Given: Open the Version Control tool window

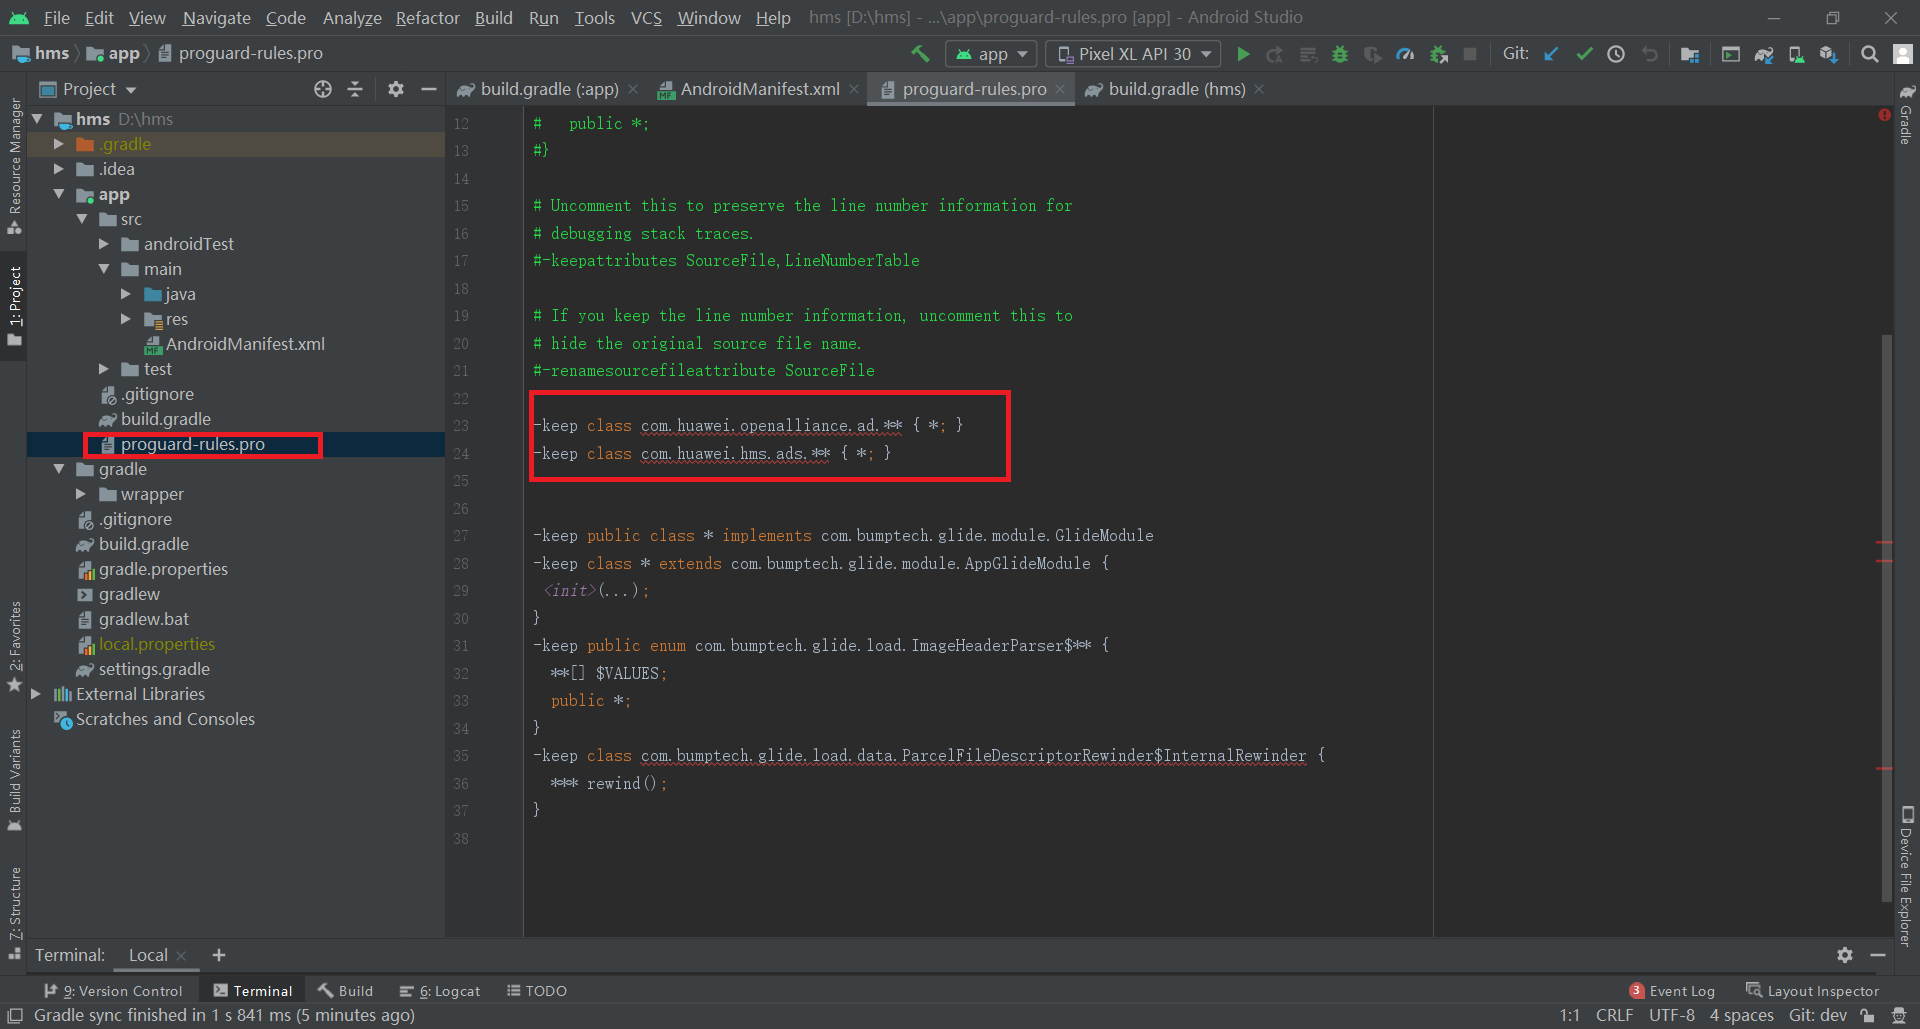Looking at the screenshot, I should pyautogui.click(x=113, y=991).
